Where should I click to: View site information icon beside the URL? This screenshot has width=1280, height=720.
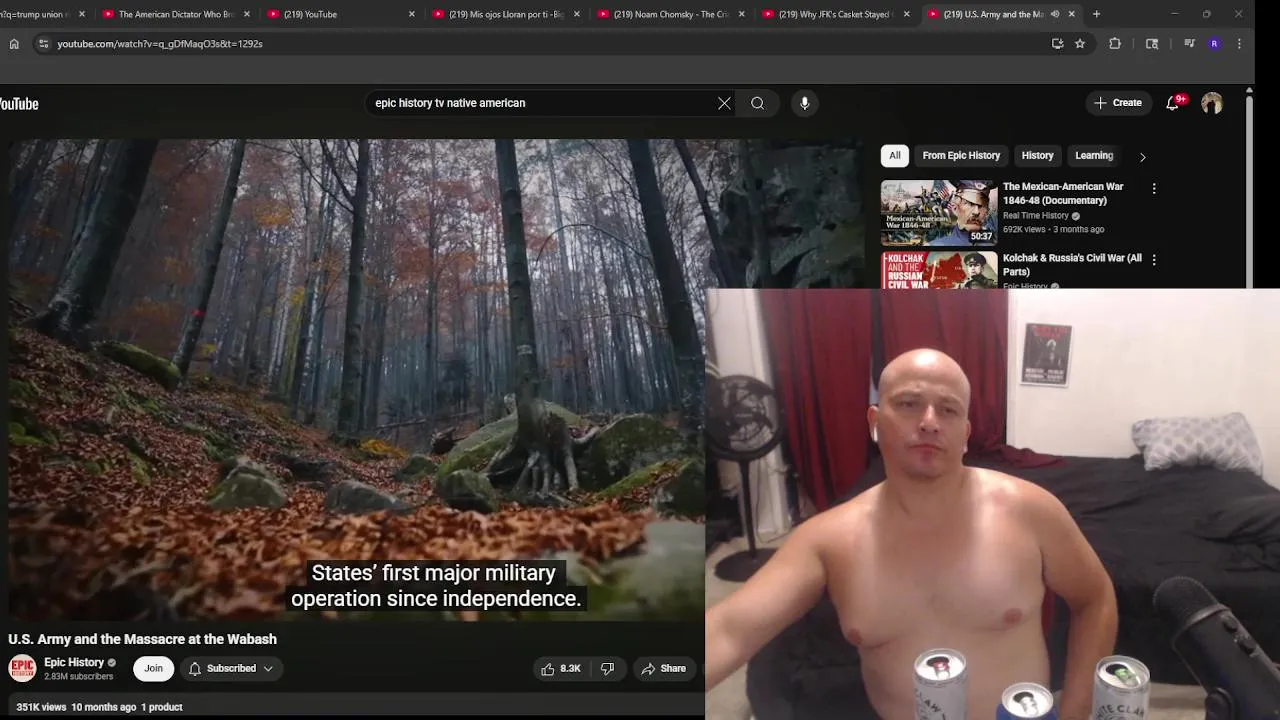43,44
